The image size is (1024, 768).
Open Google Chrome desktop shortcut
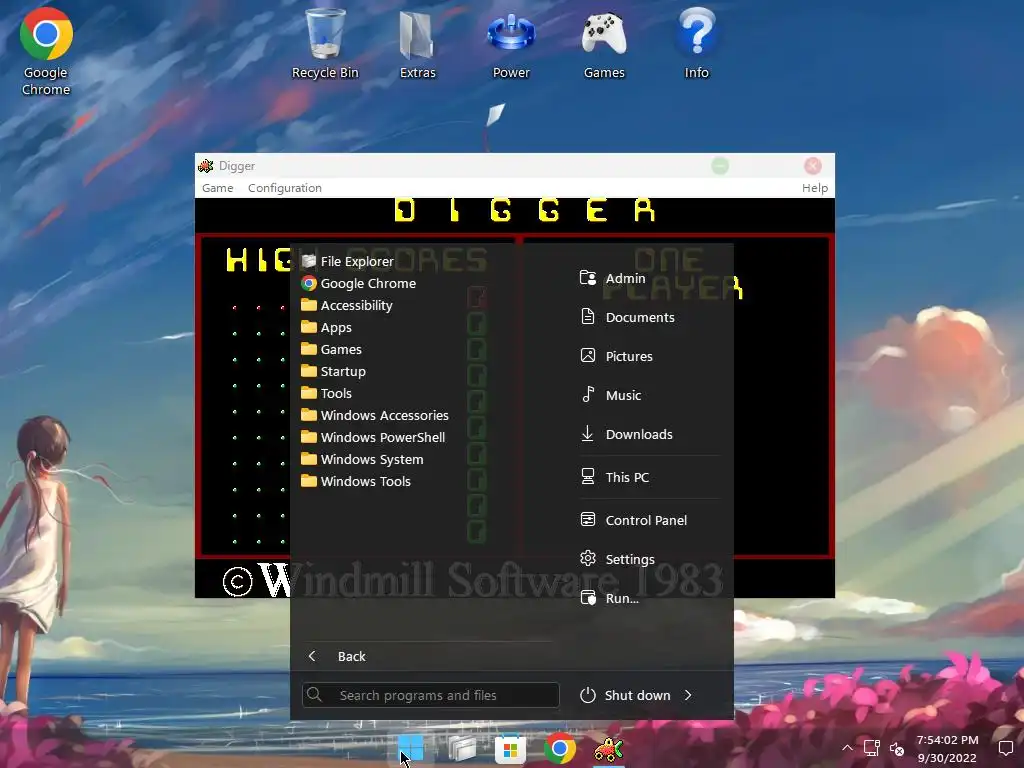click(x=46, y=52)
